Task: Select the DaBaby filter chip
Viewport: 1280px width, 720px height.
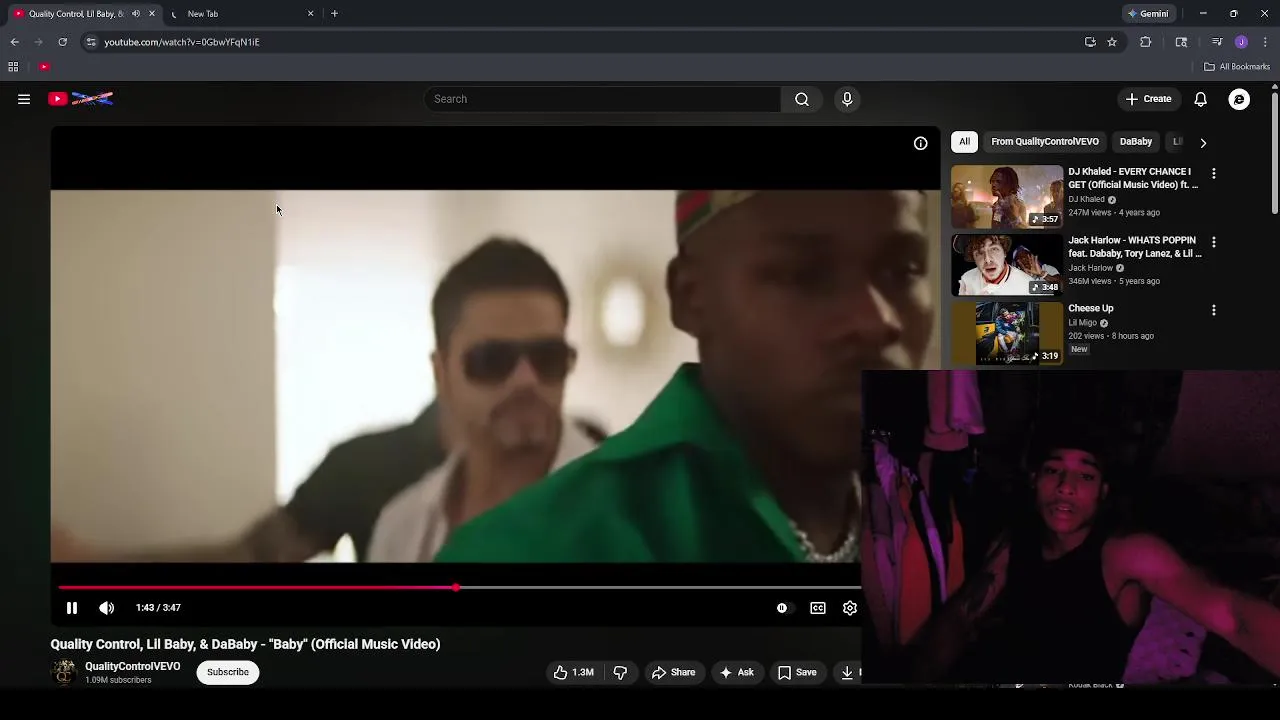Action: (x=1136, y=142)
